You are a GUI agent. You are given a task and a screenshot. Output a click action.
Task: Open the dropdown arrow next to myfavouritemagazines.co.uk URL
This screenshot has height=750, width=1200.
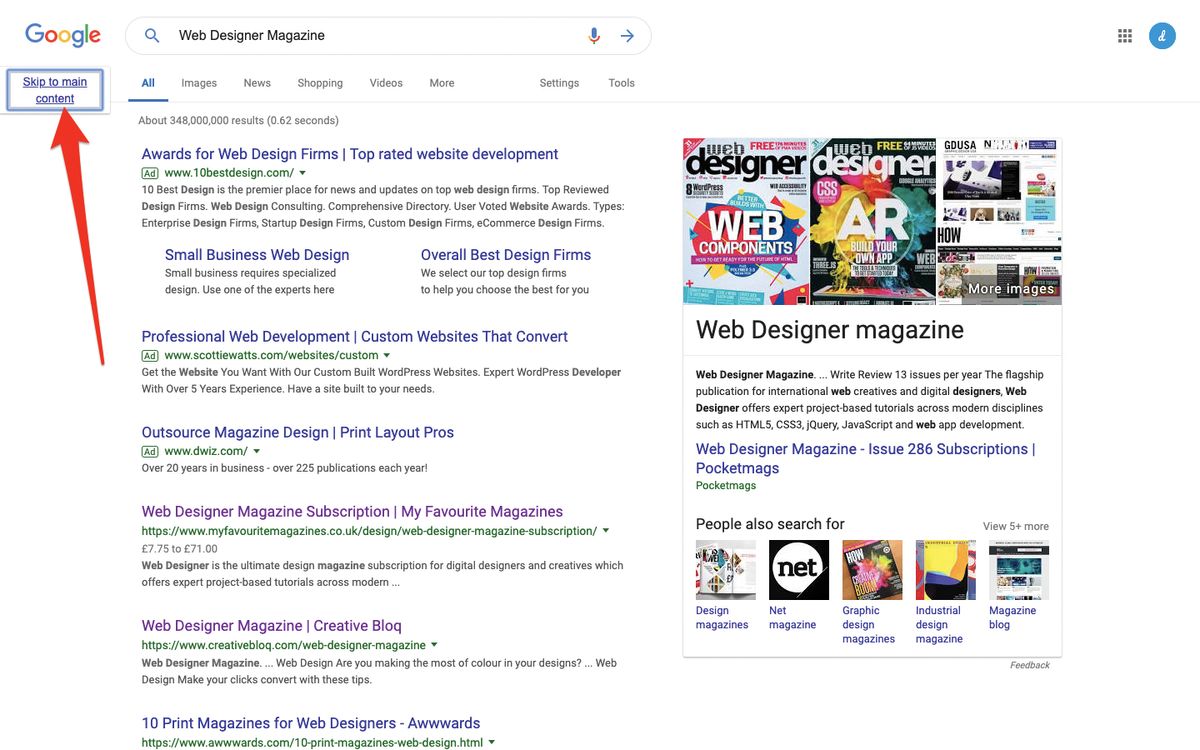[607, 531]
